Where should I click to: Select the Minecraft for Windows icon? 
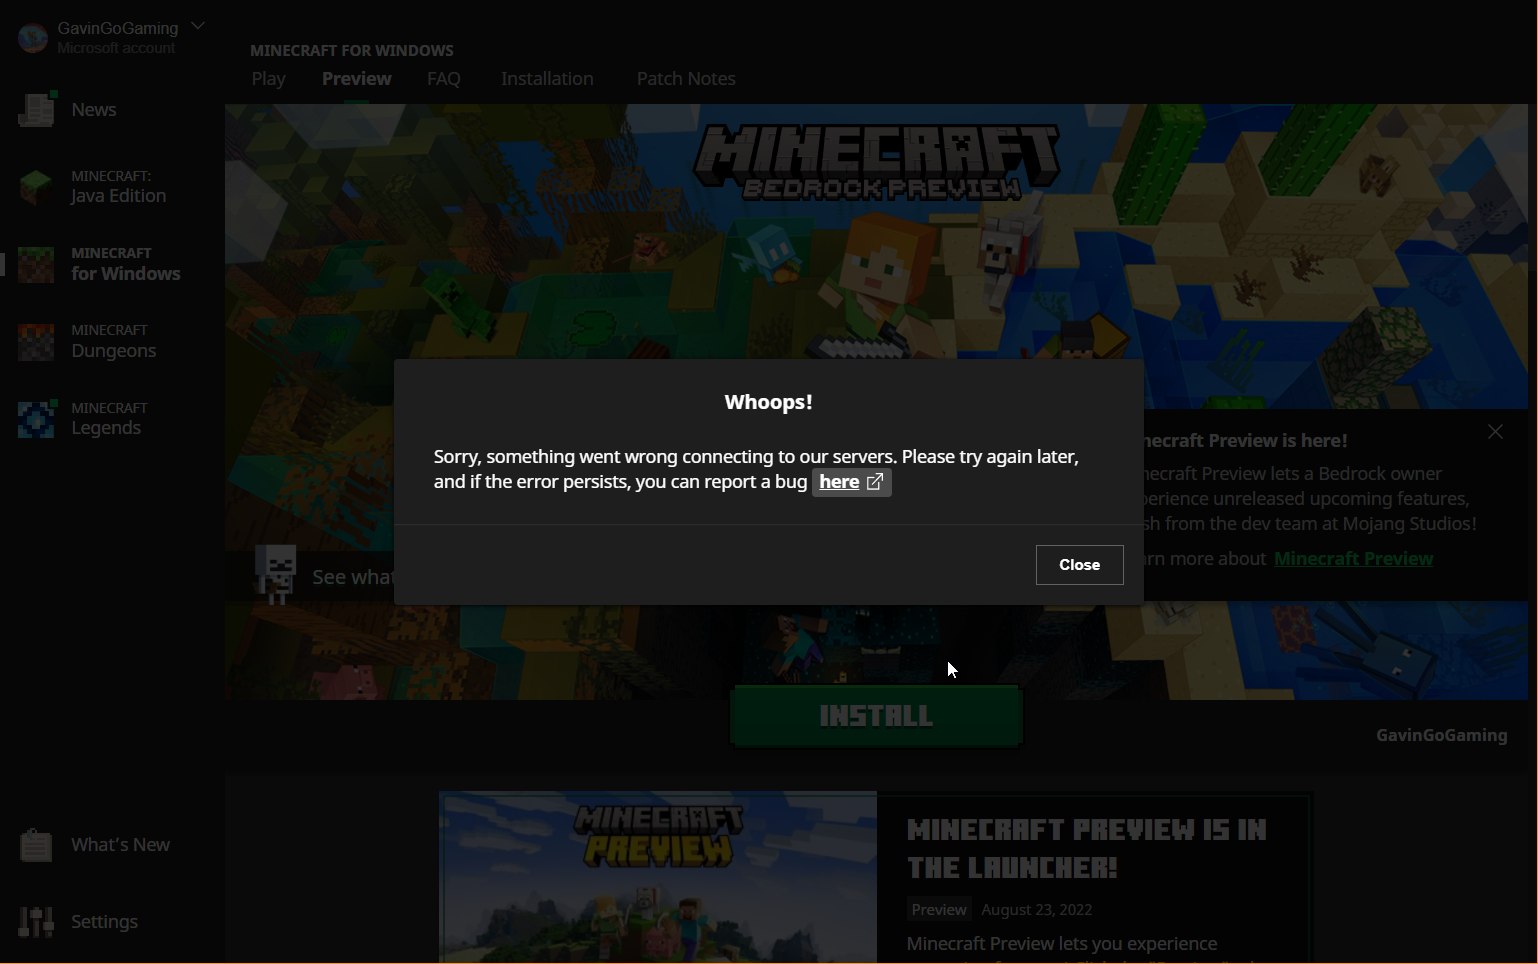pos(36,265)
